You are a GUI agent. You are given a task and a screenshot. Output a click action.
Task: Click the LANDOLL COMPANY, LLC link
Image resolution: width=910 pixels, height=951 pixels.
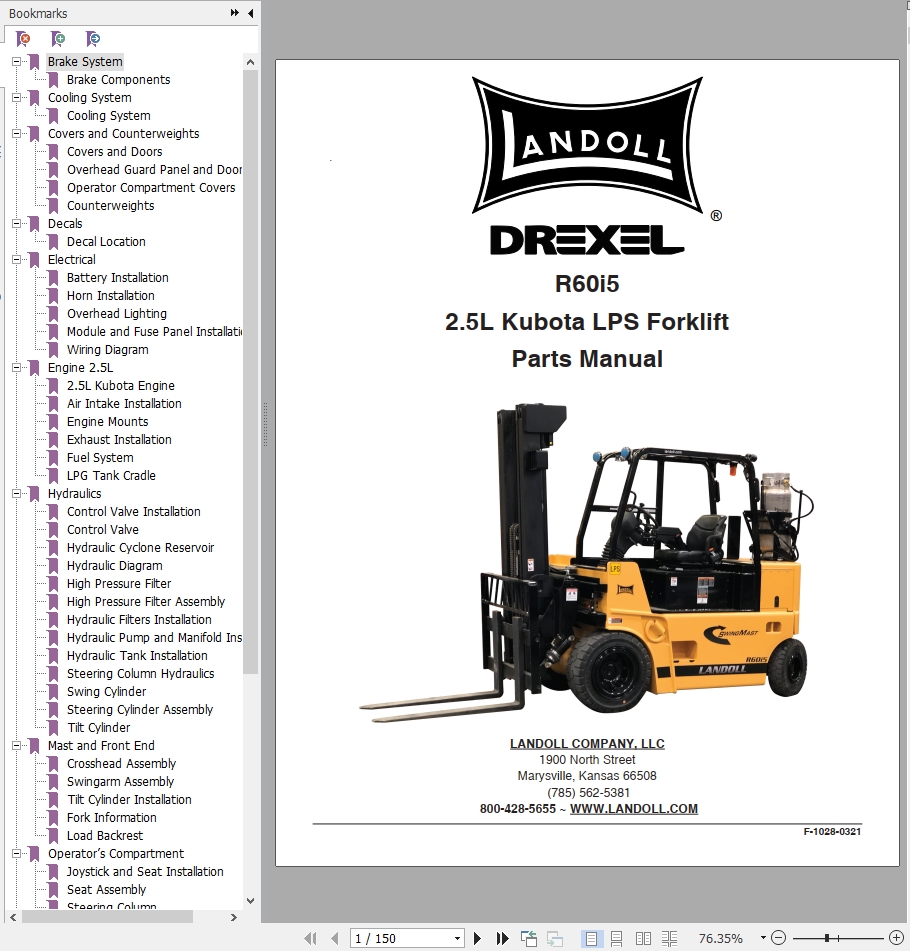pyautogui.click(x=587, y=744)
